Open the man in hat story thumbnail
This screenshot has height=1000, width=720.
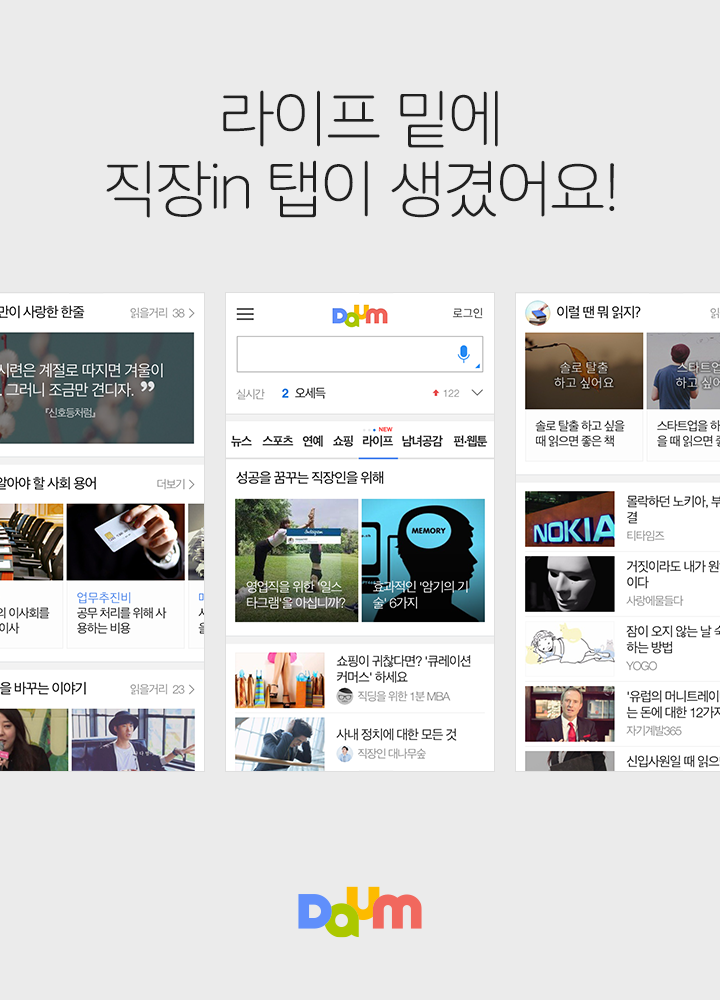133,740
